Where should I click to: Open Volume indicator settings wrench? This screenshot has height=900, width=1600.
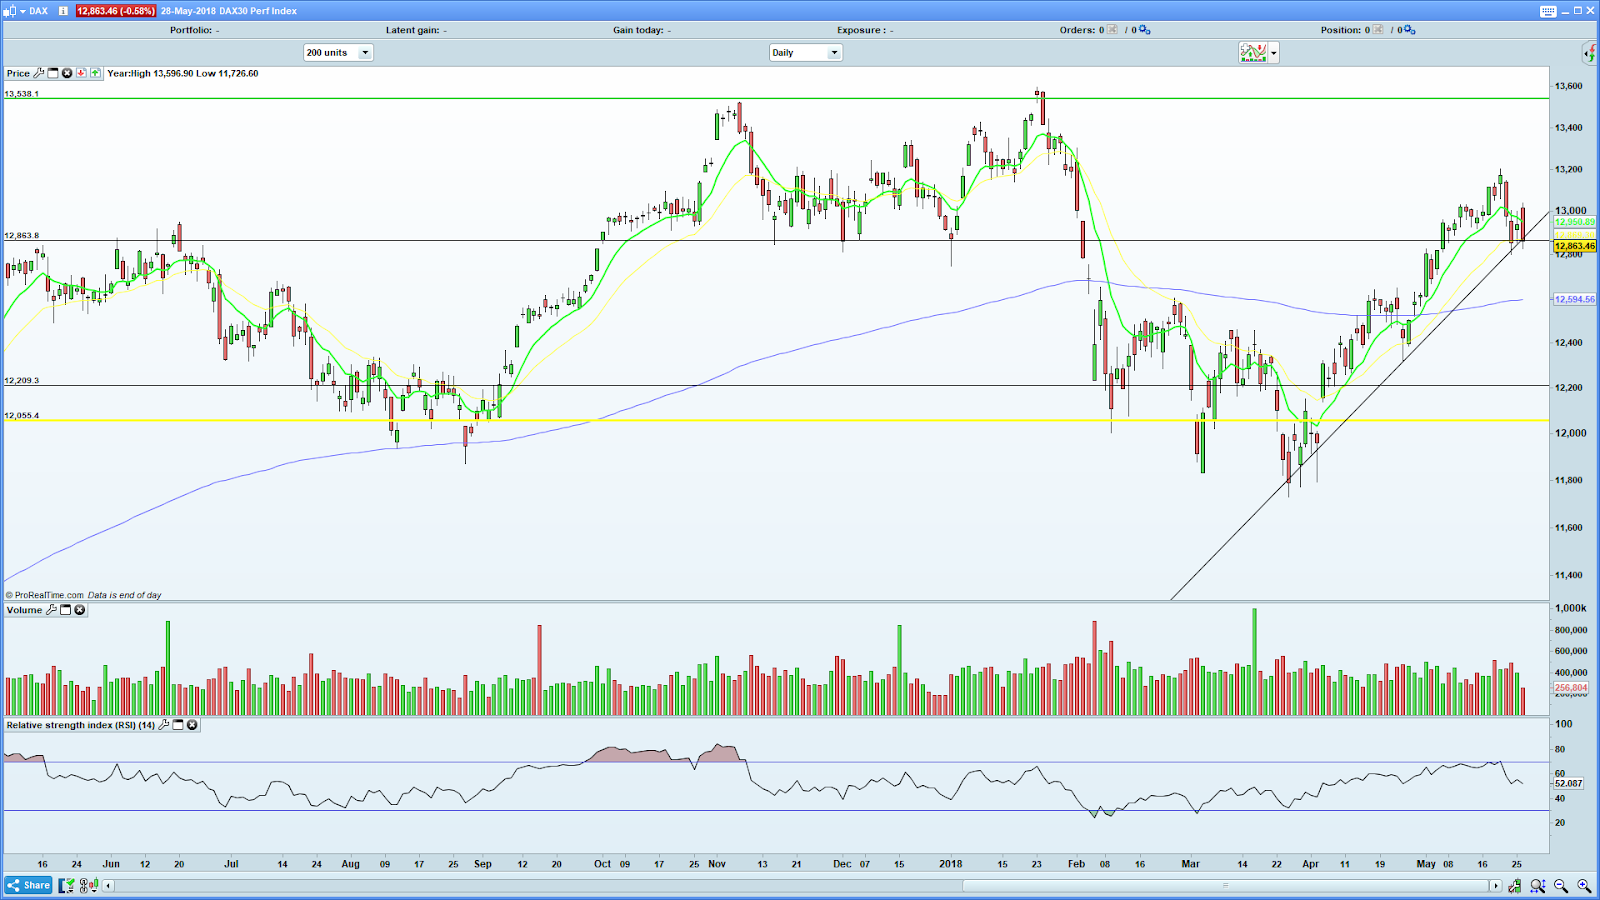coord(51,610)
